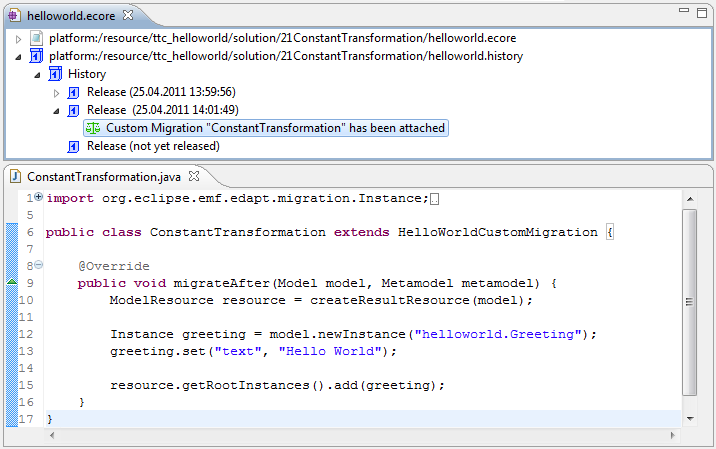
Task: Click the ConstantTransformation class name on line 6
Action: 238,232
